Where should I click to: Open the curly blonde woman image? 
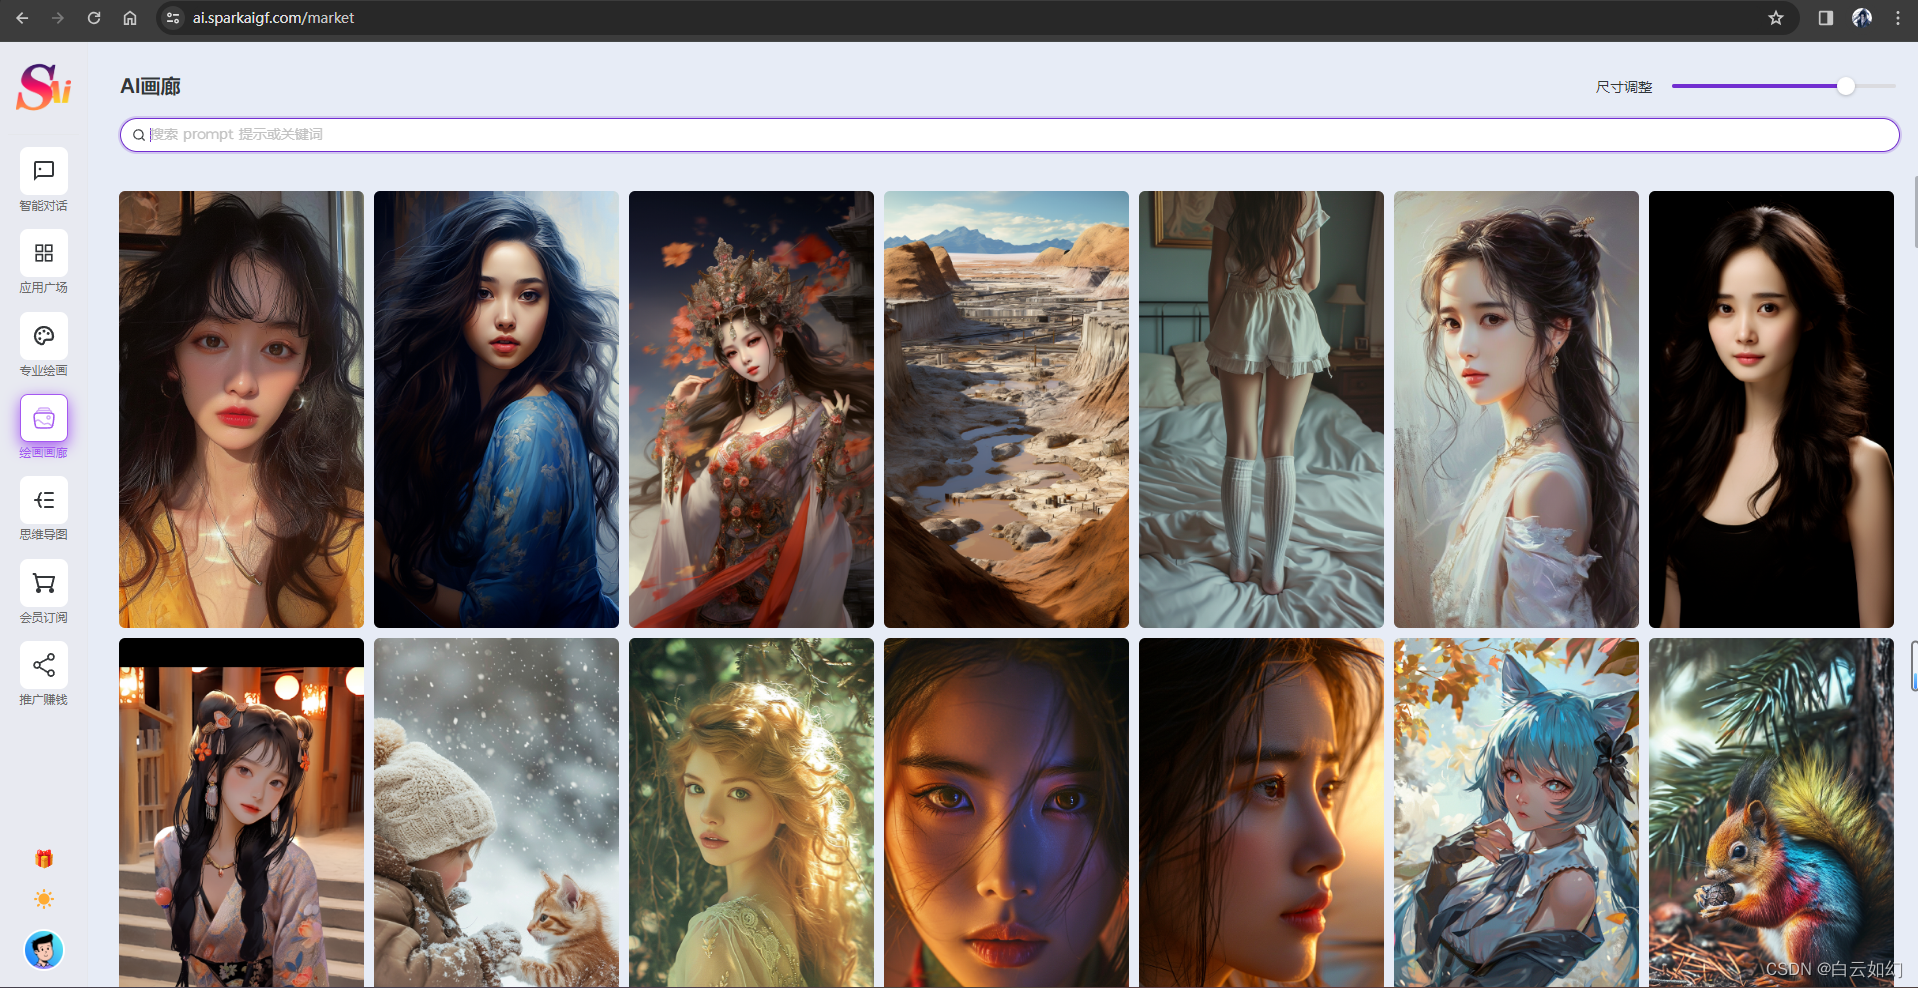(751, 813)
